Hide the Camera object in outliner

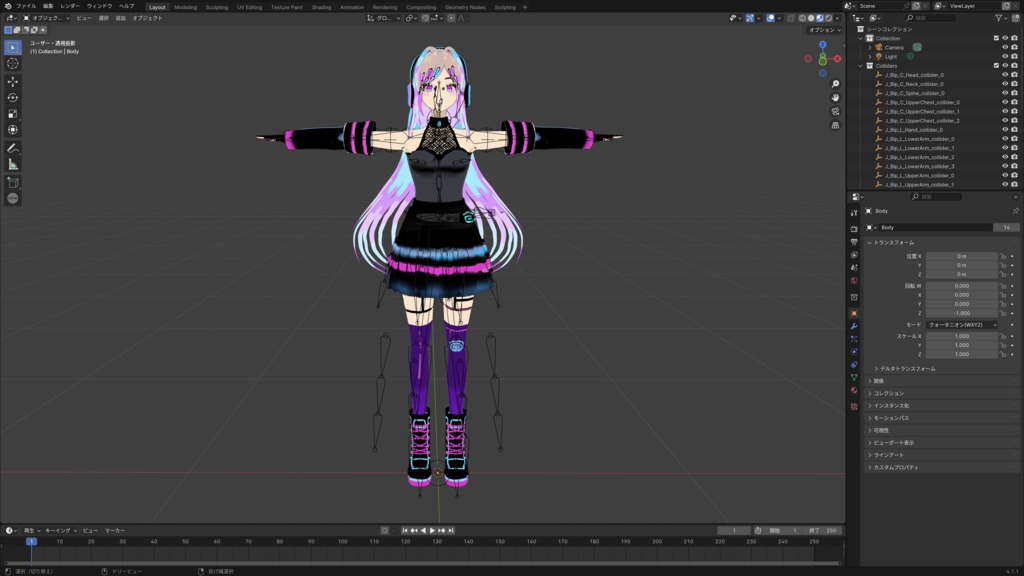[x=1005, y=48]
